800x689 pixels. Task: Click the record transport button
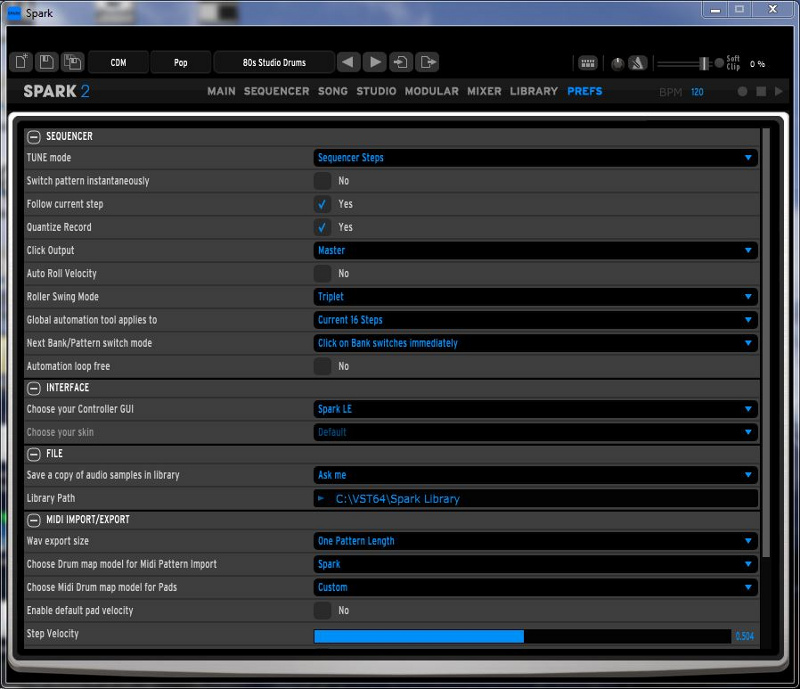pyautogui.click(x=742, y=91)
